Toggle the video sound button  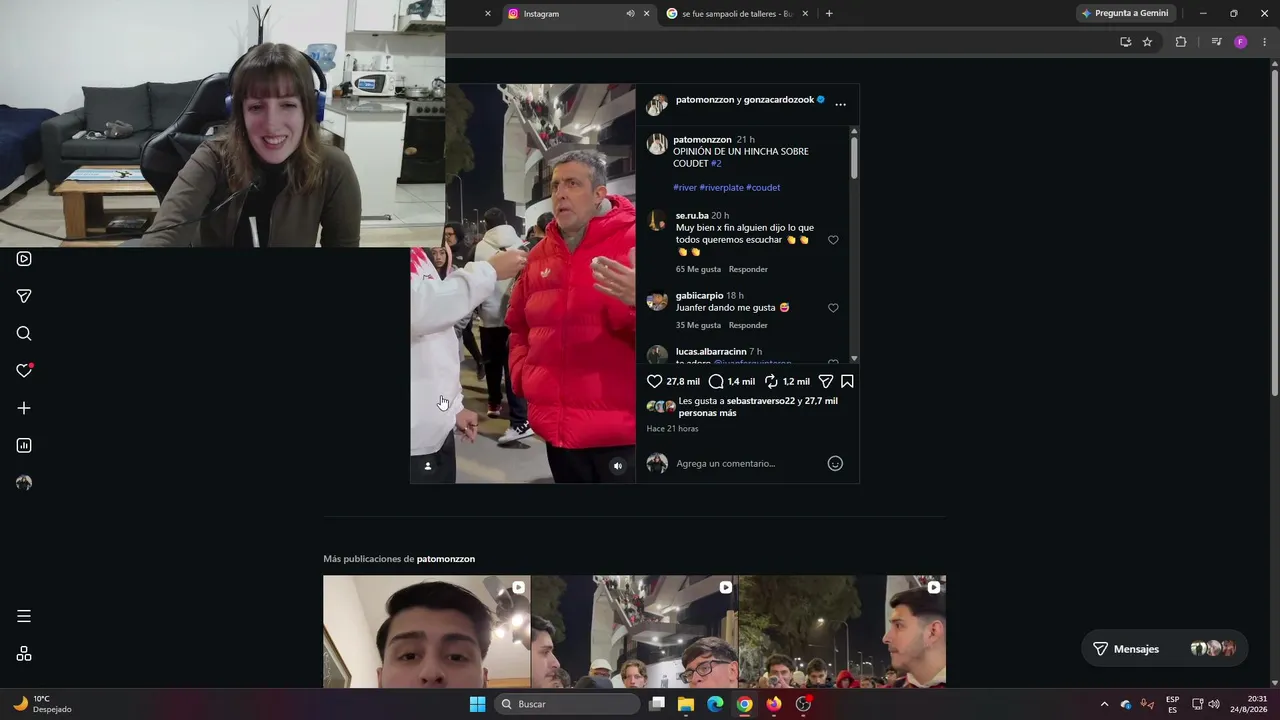click(x=618, y=466)
